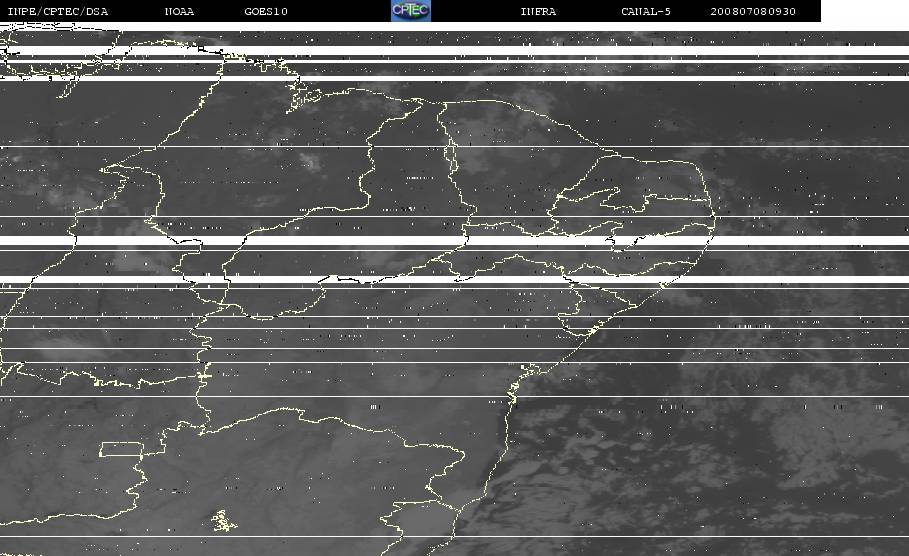Click the bright cloud patch in upper-left interior
This screenshot has width=909, height=556.
point(309,161)
